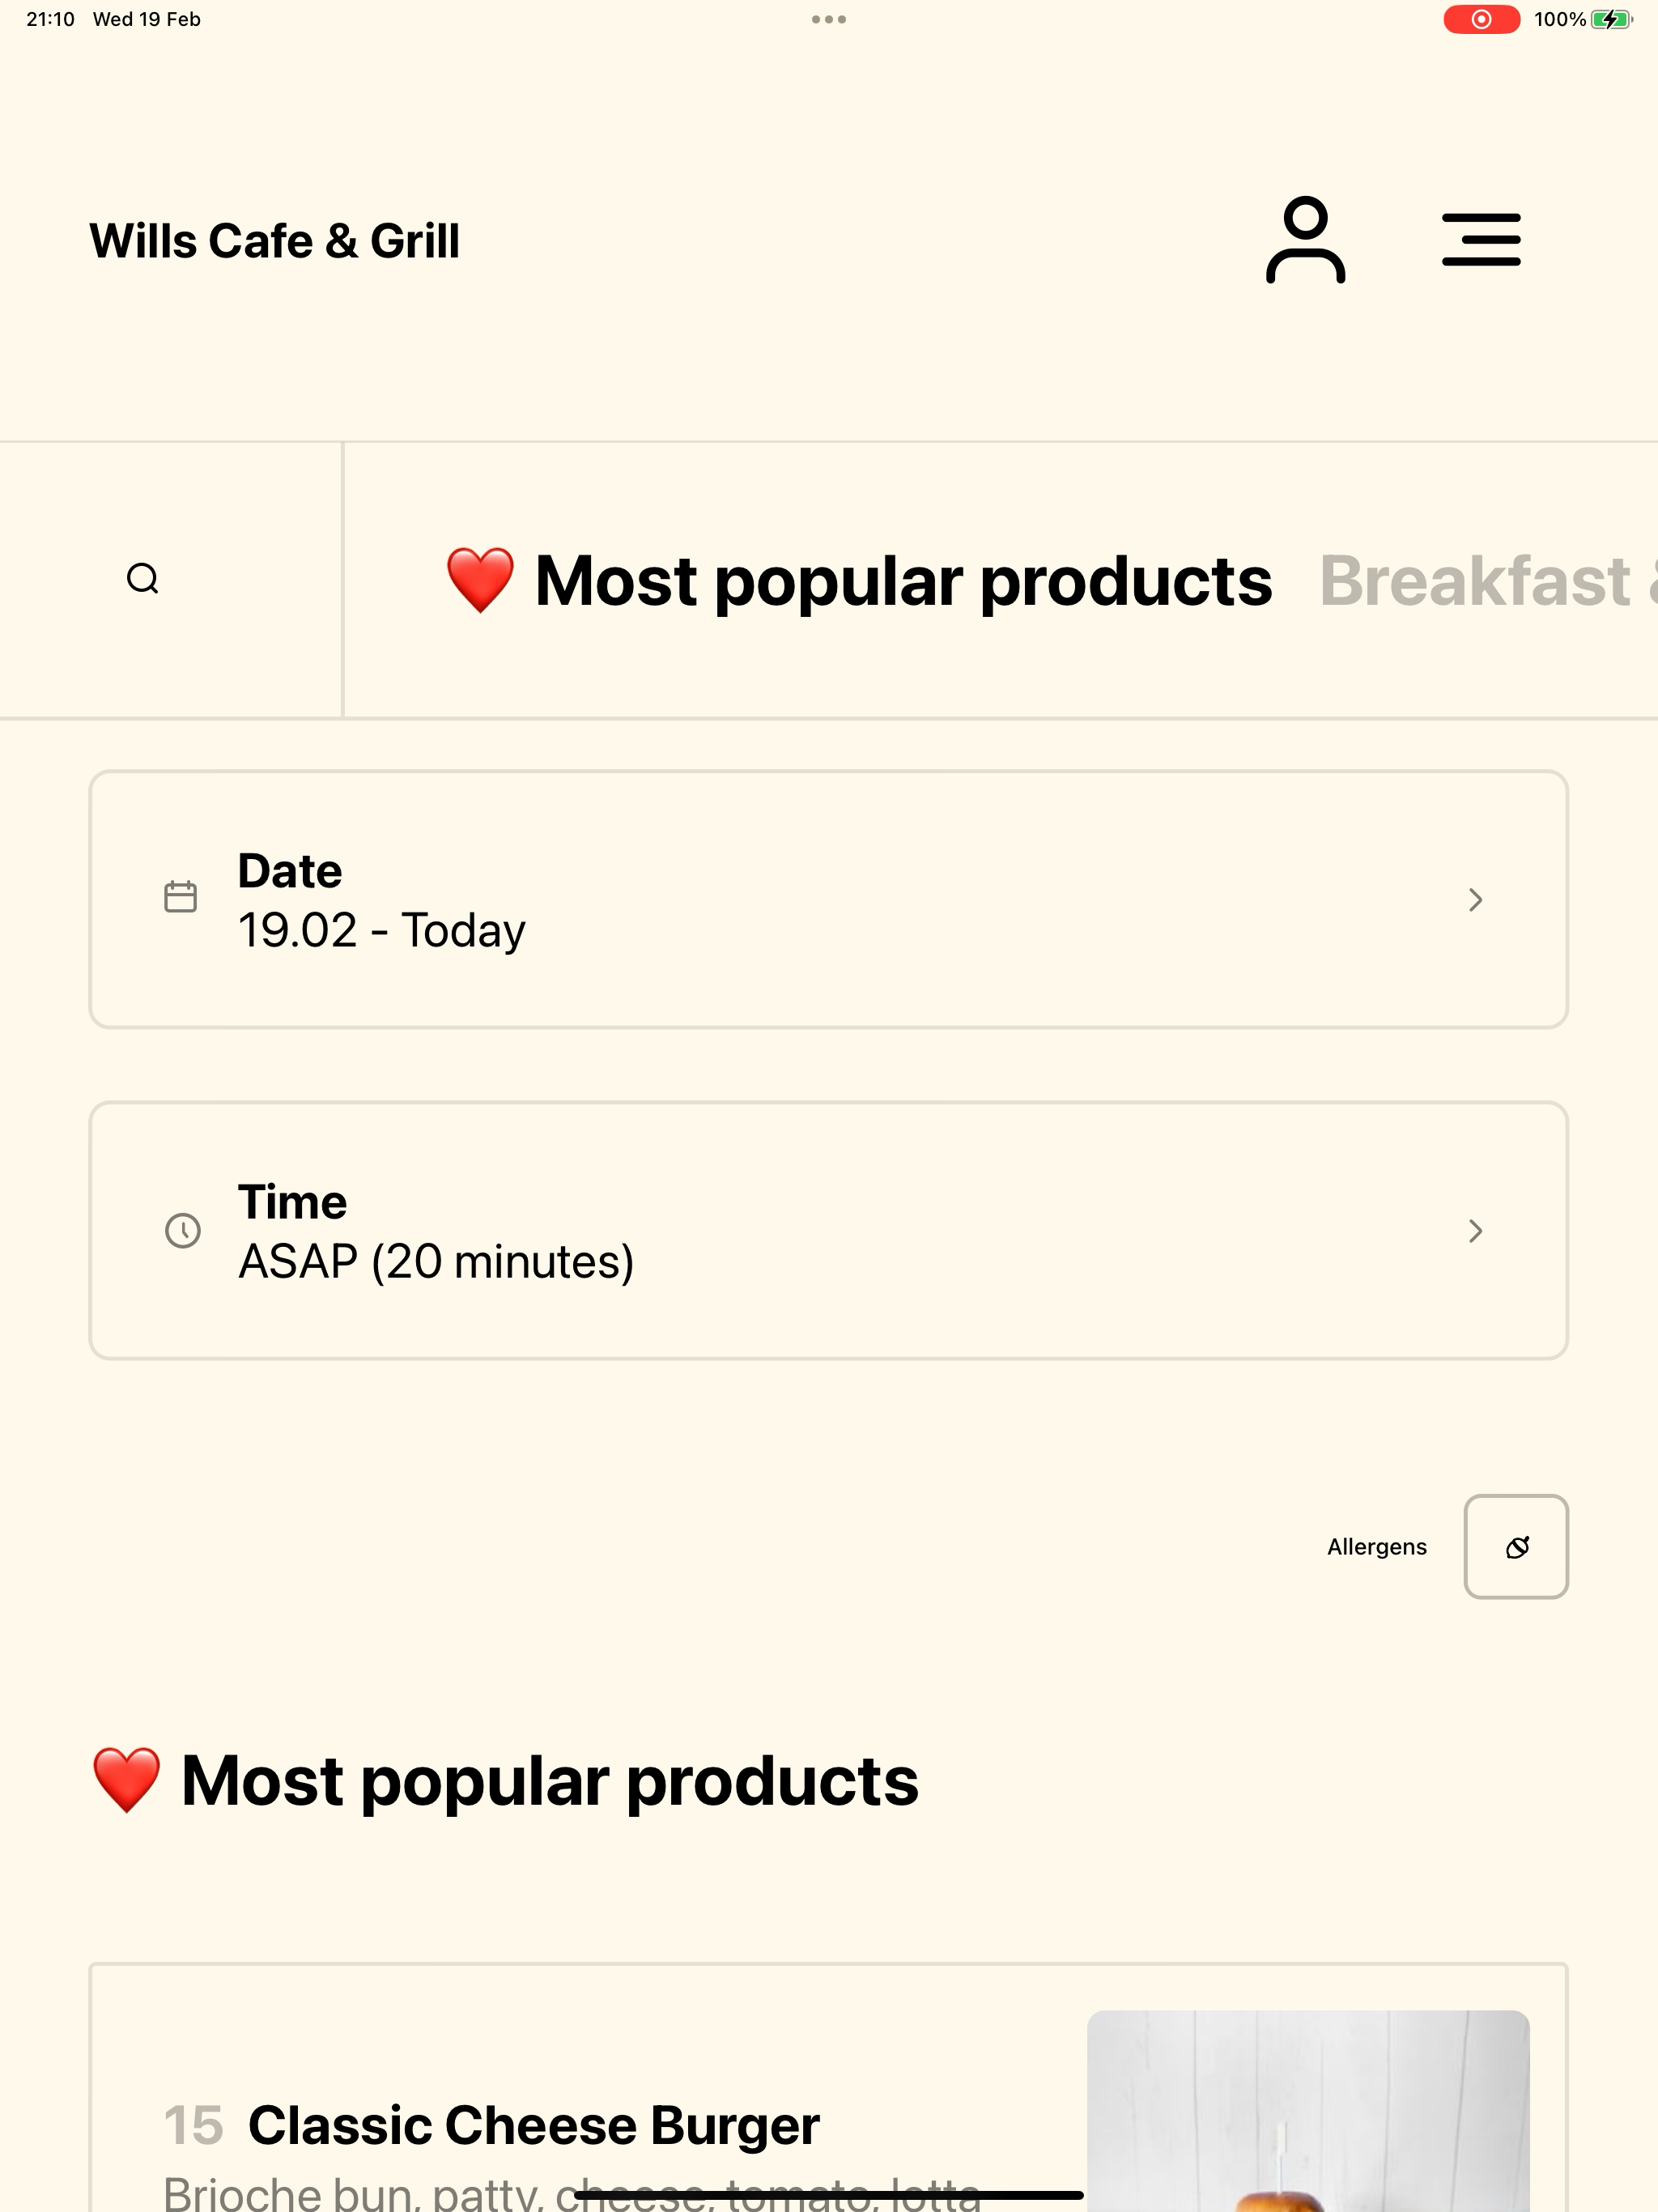Open the Date 19.02 - Today selector
Screen dimensions: 1658x2212
point(829,899)
